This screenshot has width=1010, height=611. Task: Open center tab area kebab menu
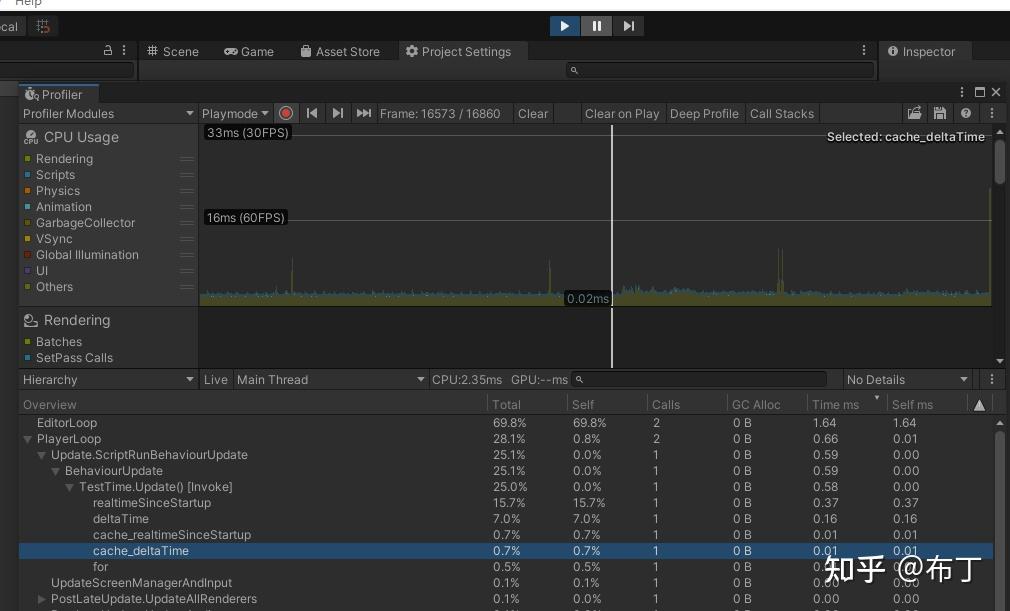[864, 50]
